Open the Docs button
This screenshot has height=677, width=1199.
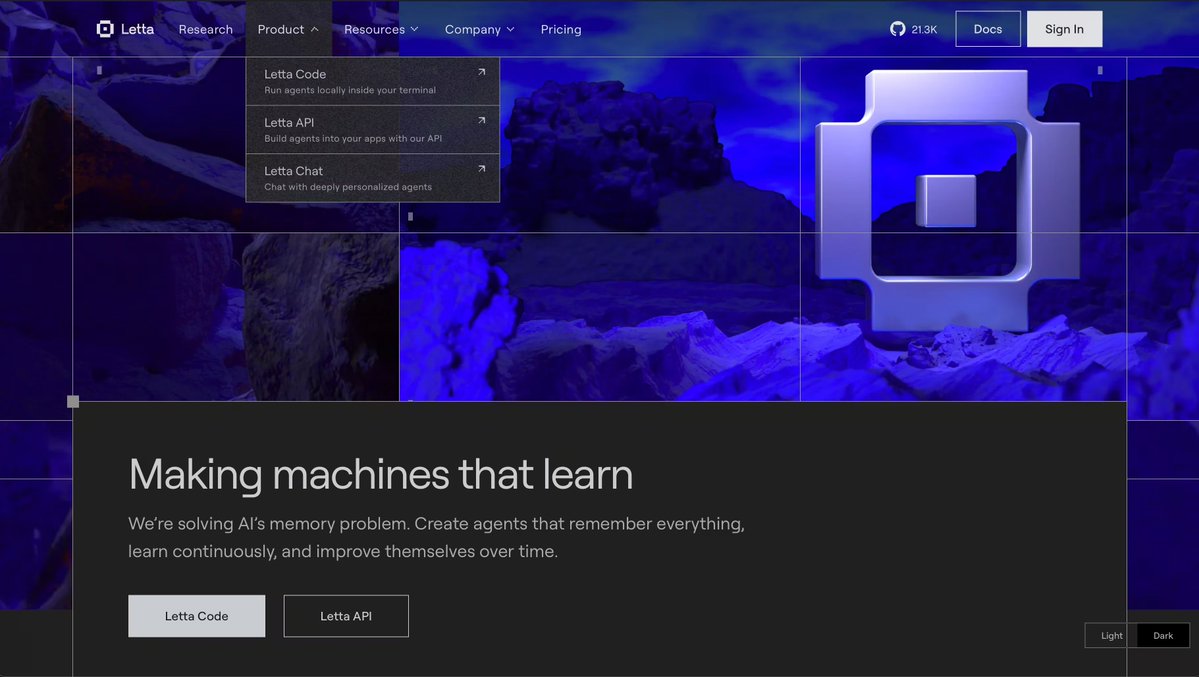[x=987, y=29]
